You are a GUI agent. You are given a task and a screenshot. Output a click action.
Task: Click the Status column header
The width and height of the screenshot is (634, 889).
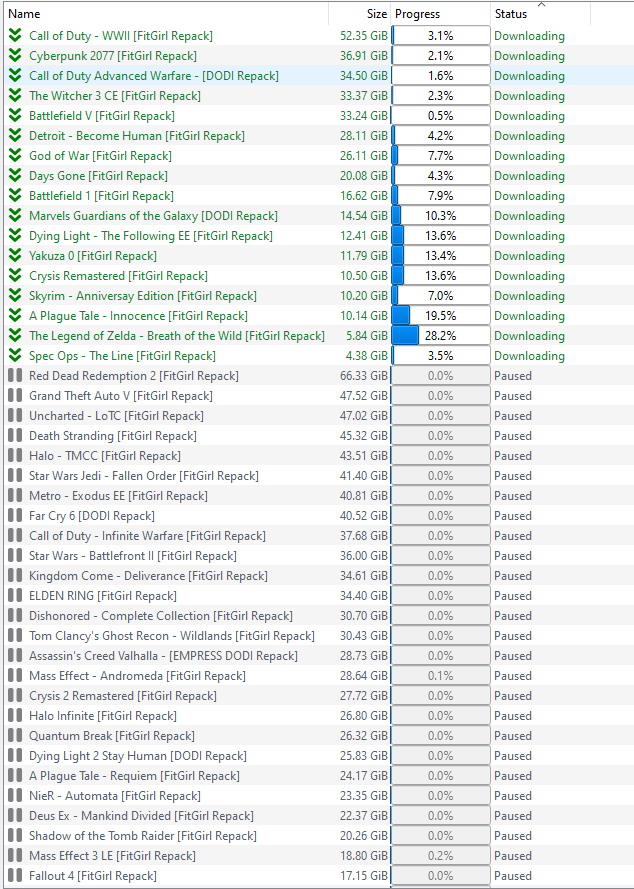[x=540, y=14]
